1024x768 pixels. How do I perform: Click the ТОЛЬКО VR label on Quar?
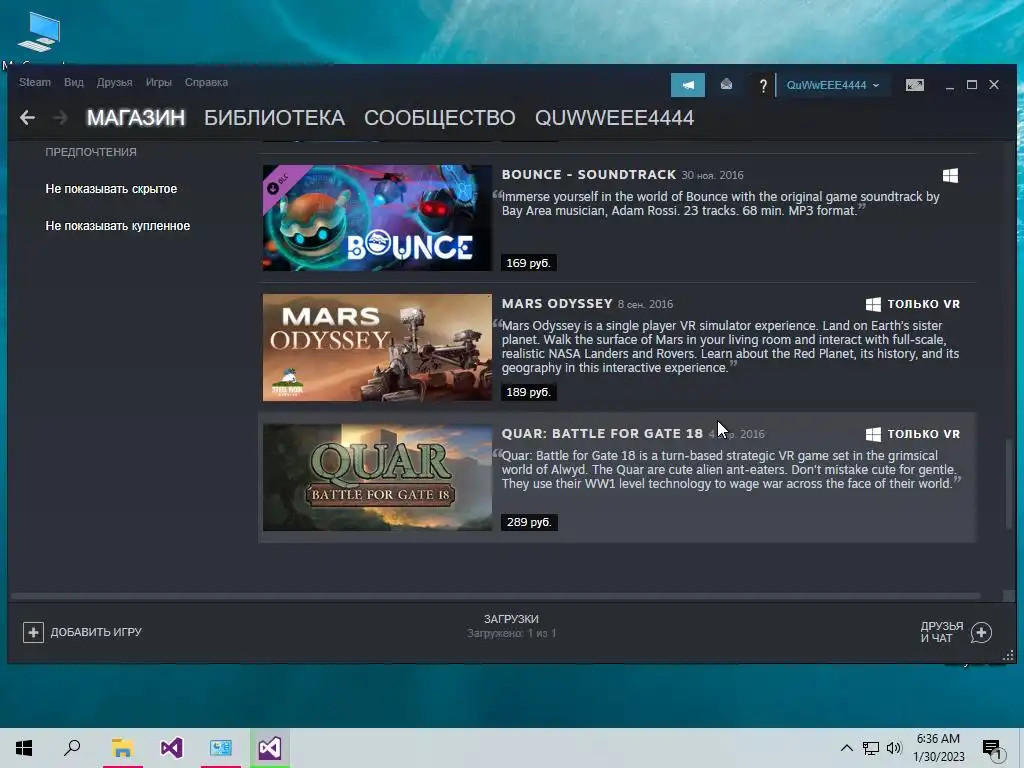coord(923,434)
